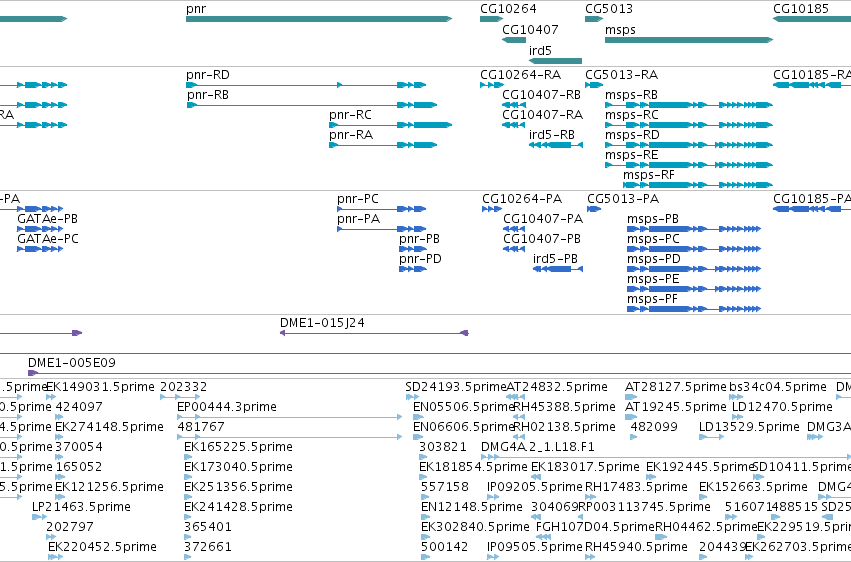This screenshot has height=562, width=851.
Task: Click the msps-RF transcript label
Action: coord(649,175)
